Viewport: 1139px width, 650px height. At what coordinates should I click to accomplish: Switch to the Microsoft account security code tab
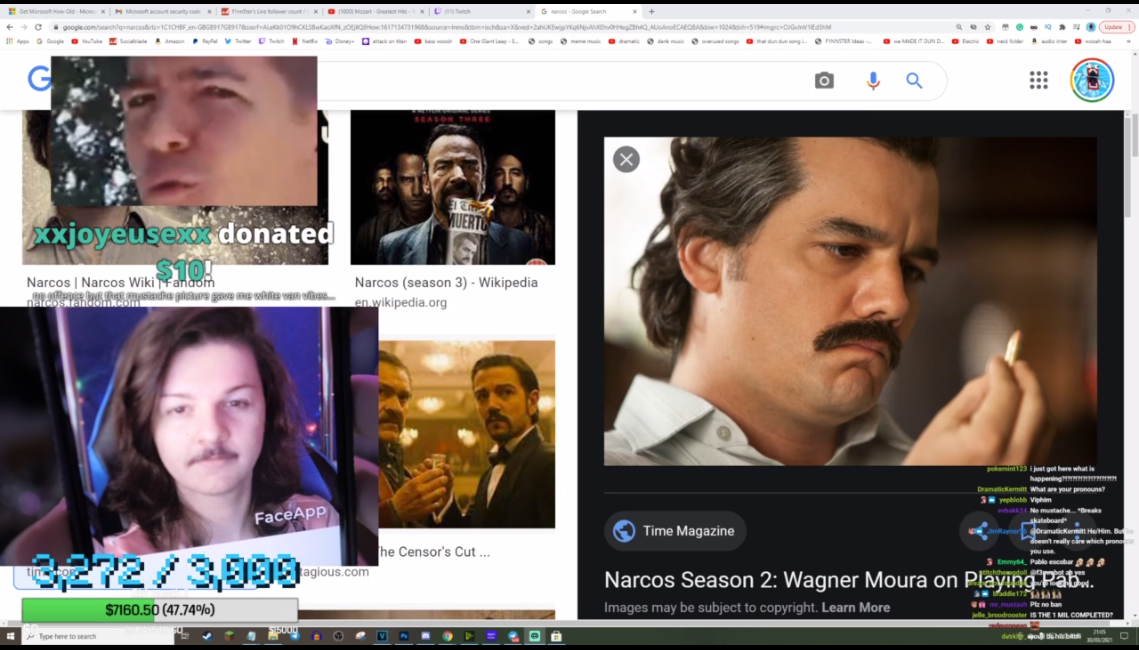(x=163, y=12)
